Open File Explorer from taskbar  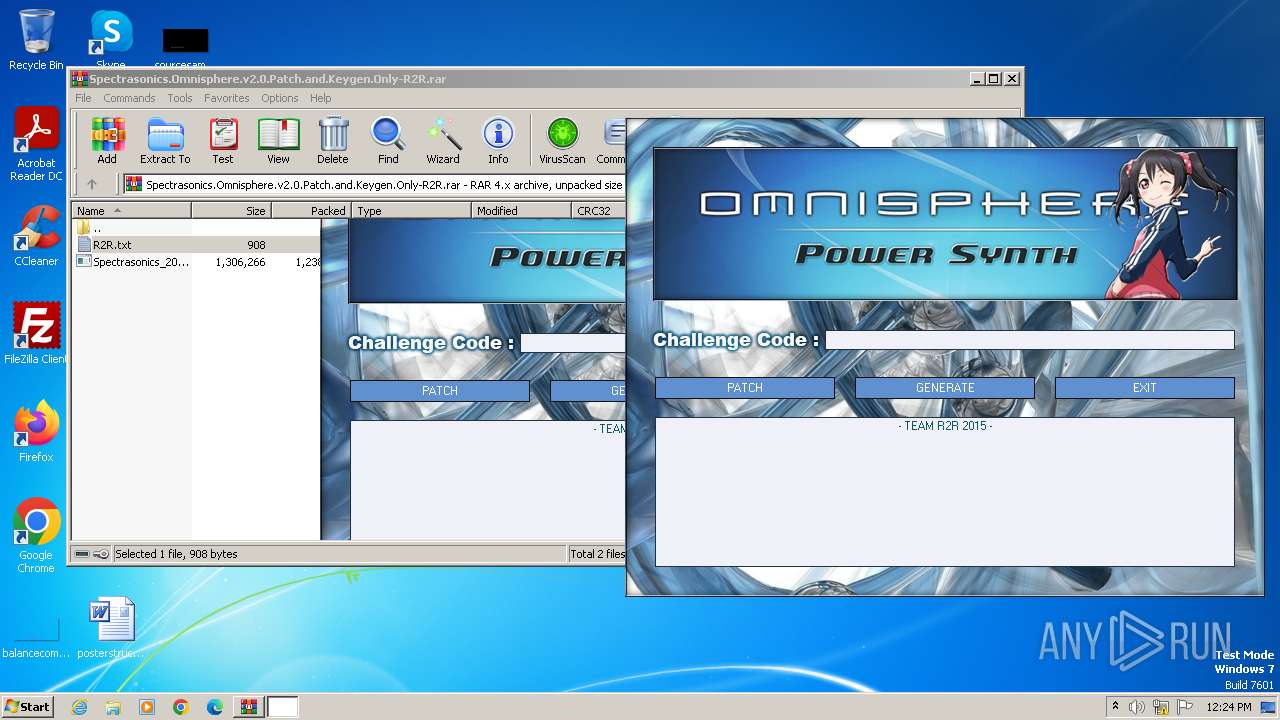pos(113,707)
